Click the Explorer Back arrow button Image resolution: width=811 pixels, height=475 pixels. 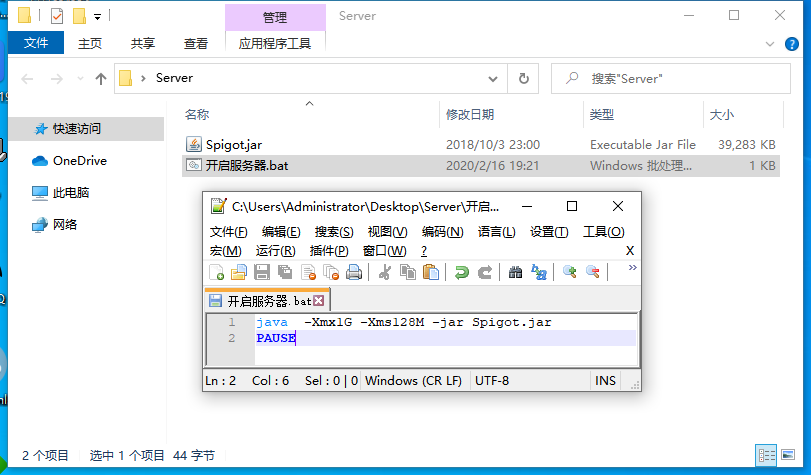(27, 79)
